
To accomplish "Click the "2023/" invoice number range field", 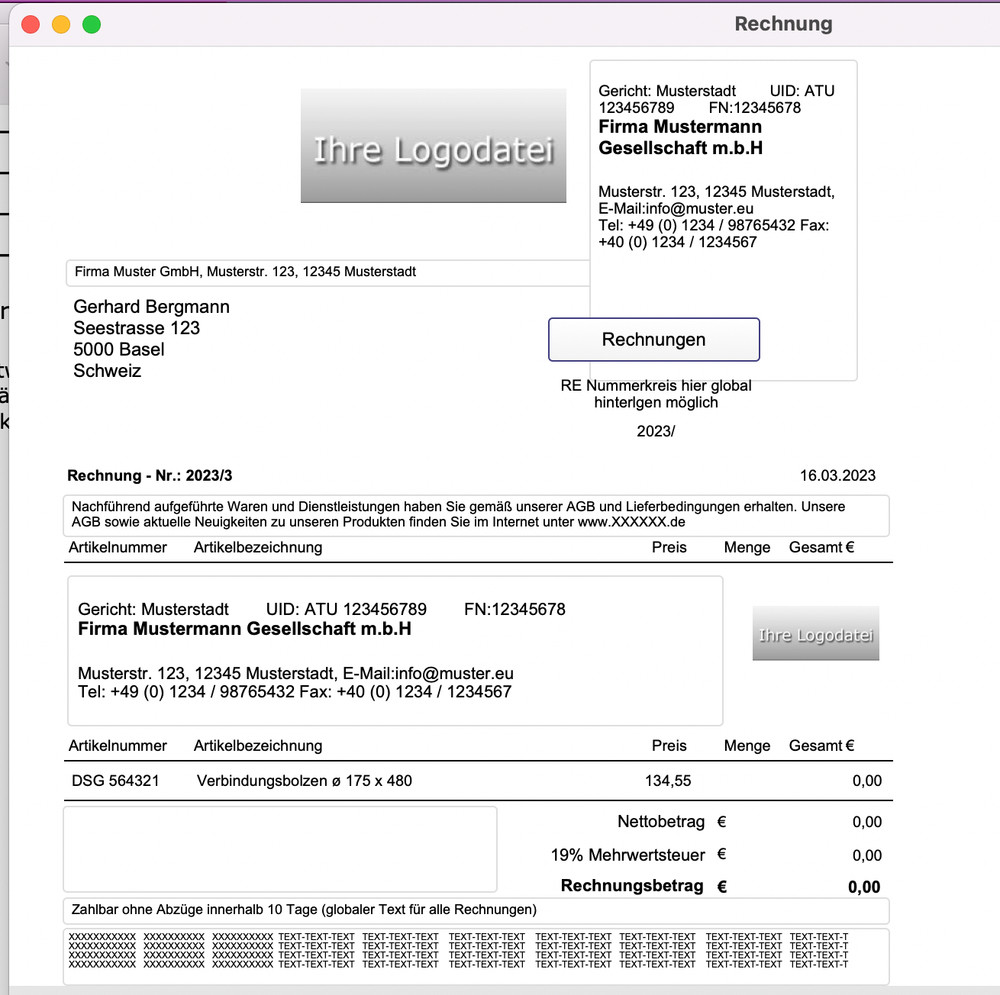I will [x=655, y=431].
